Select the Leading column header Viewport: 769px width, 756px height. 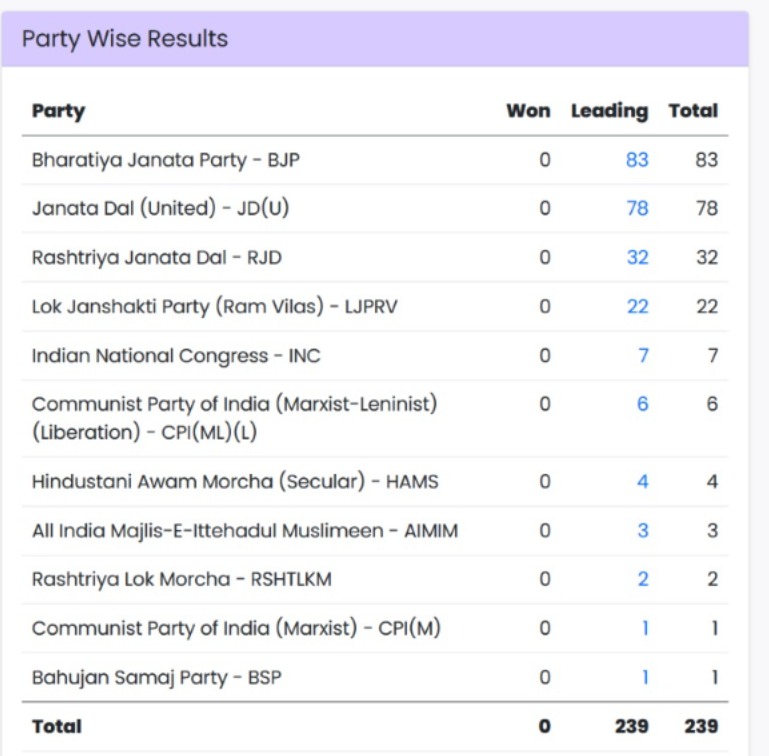pyautogui.click(x=609, y=111)
